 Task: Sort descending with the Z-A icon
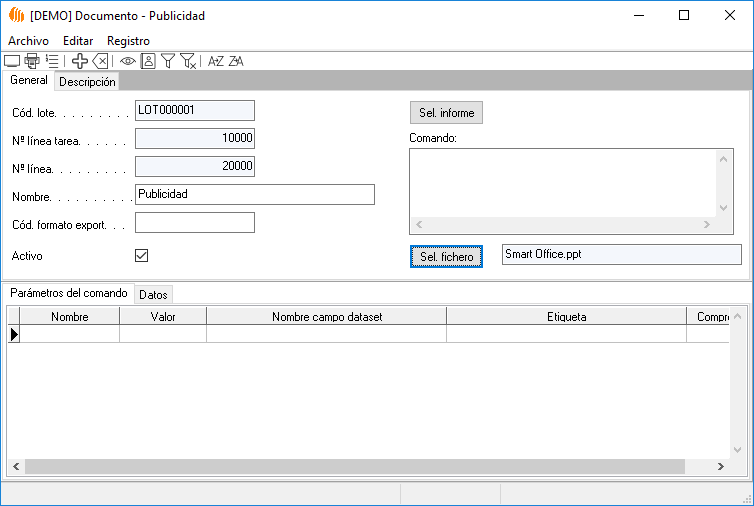(236, 61)
